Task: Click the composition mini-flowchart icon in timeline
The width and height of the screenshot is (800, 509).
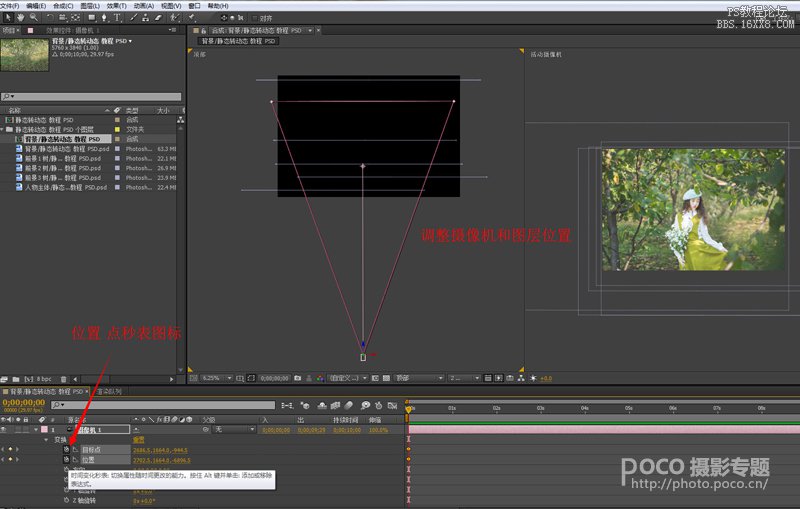Action: click(287, 405)
